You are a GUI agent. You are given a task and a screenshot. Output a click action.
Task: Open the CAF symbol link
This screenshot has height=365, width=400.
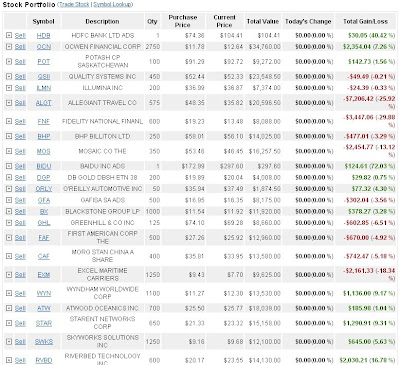pos(44,256)
